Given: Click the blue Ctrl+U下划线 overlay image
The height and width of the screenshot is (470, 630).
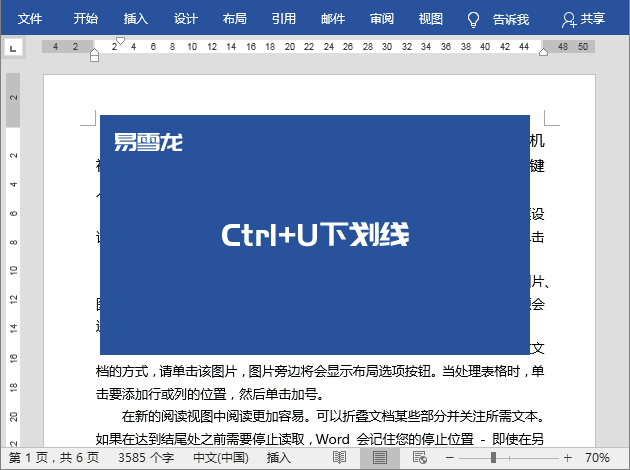Looking at the screenshot, I should [x=315, y=235].
